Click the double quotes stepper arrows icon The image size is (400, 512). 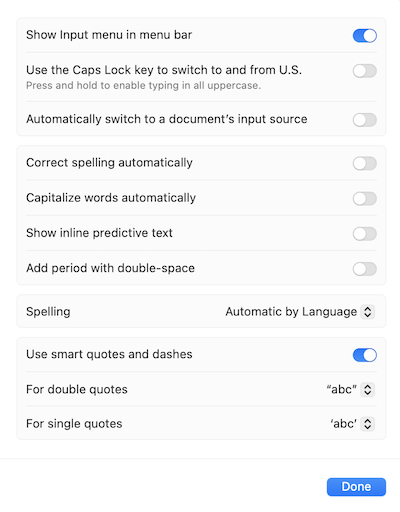[x=368, y=390]
